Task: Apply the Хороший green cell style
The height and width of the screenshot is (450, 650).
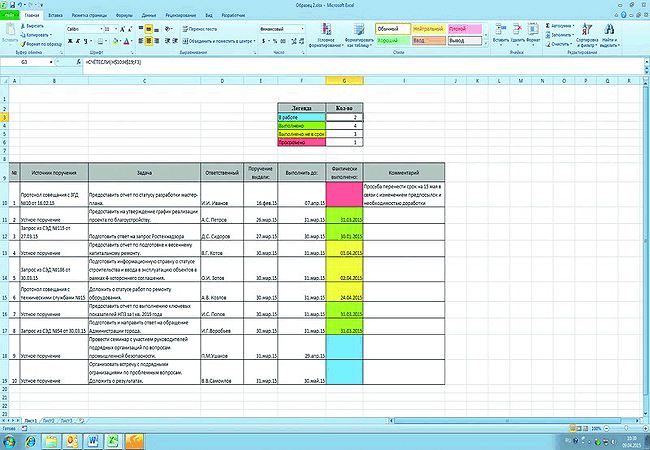Action: pyautogui.click(x=393, y=41)
